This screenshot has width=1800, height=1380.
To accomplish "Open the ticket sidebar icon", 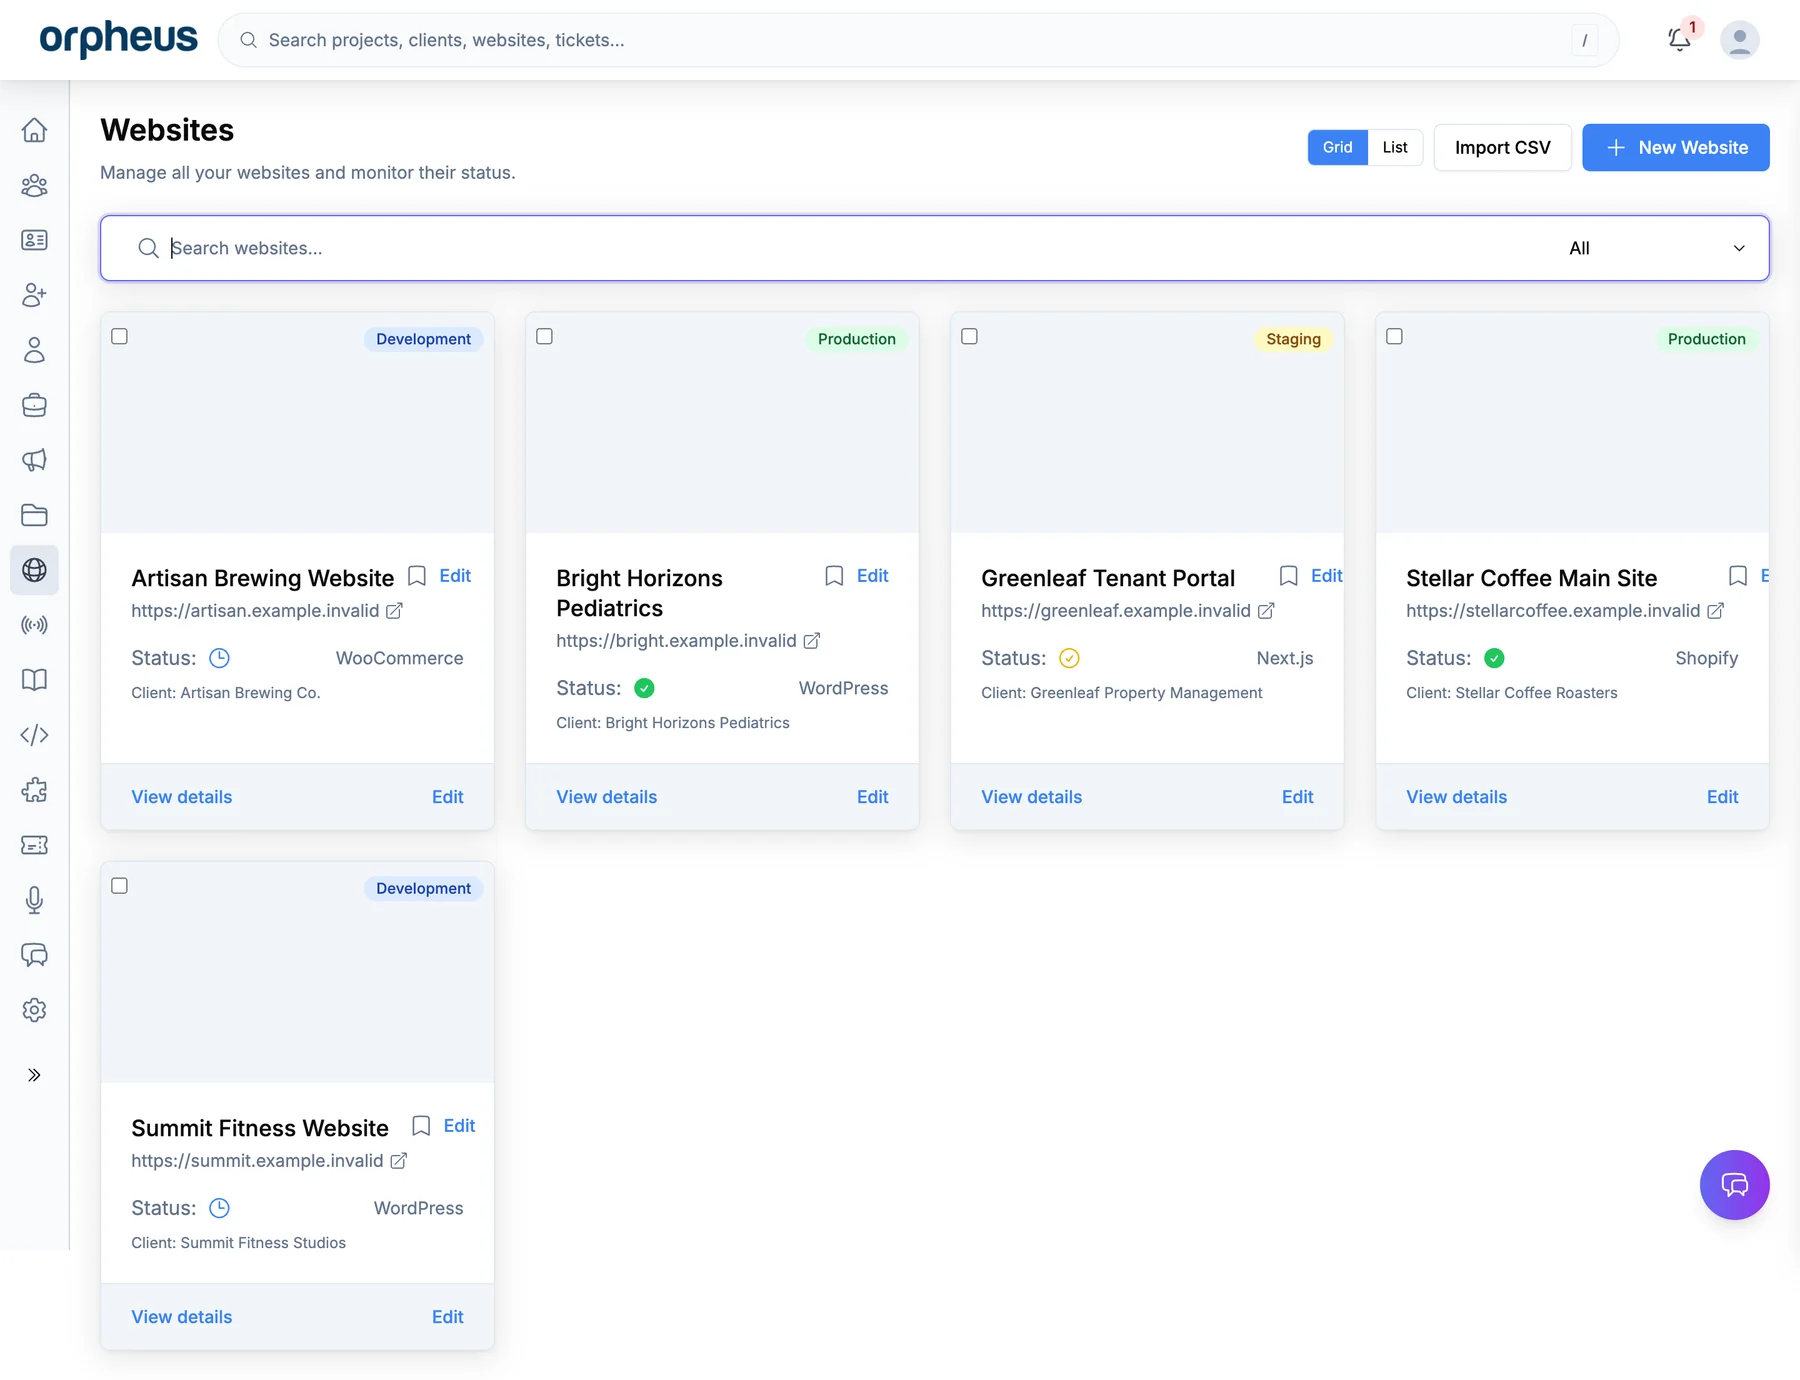I will click(34, 845).
